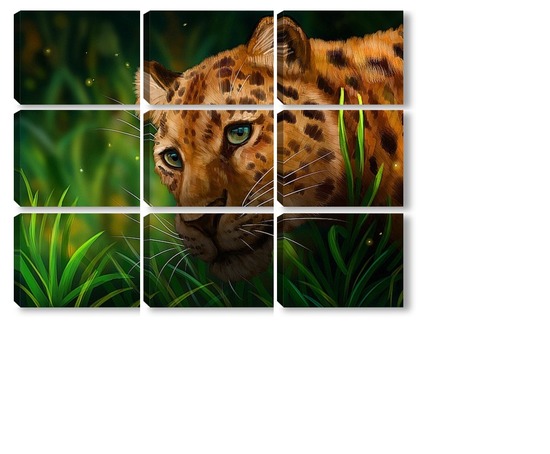Select the top-middle panel with leopard's forehead

[x=208, y=58]
